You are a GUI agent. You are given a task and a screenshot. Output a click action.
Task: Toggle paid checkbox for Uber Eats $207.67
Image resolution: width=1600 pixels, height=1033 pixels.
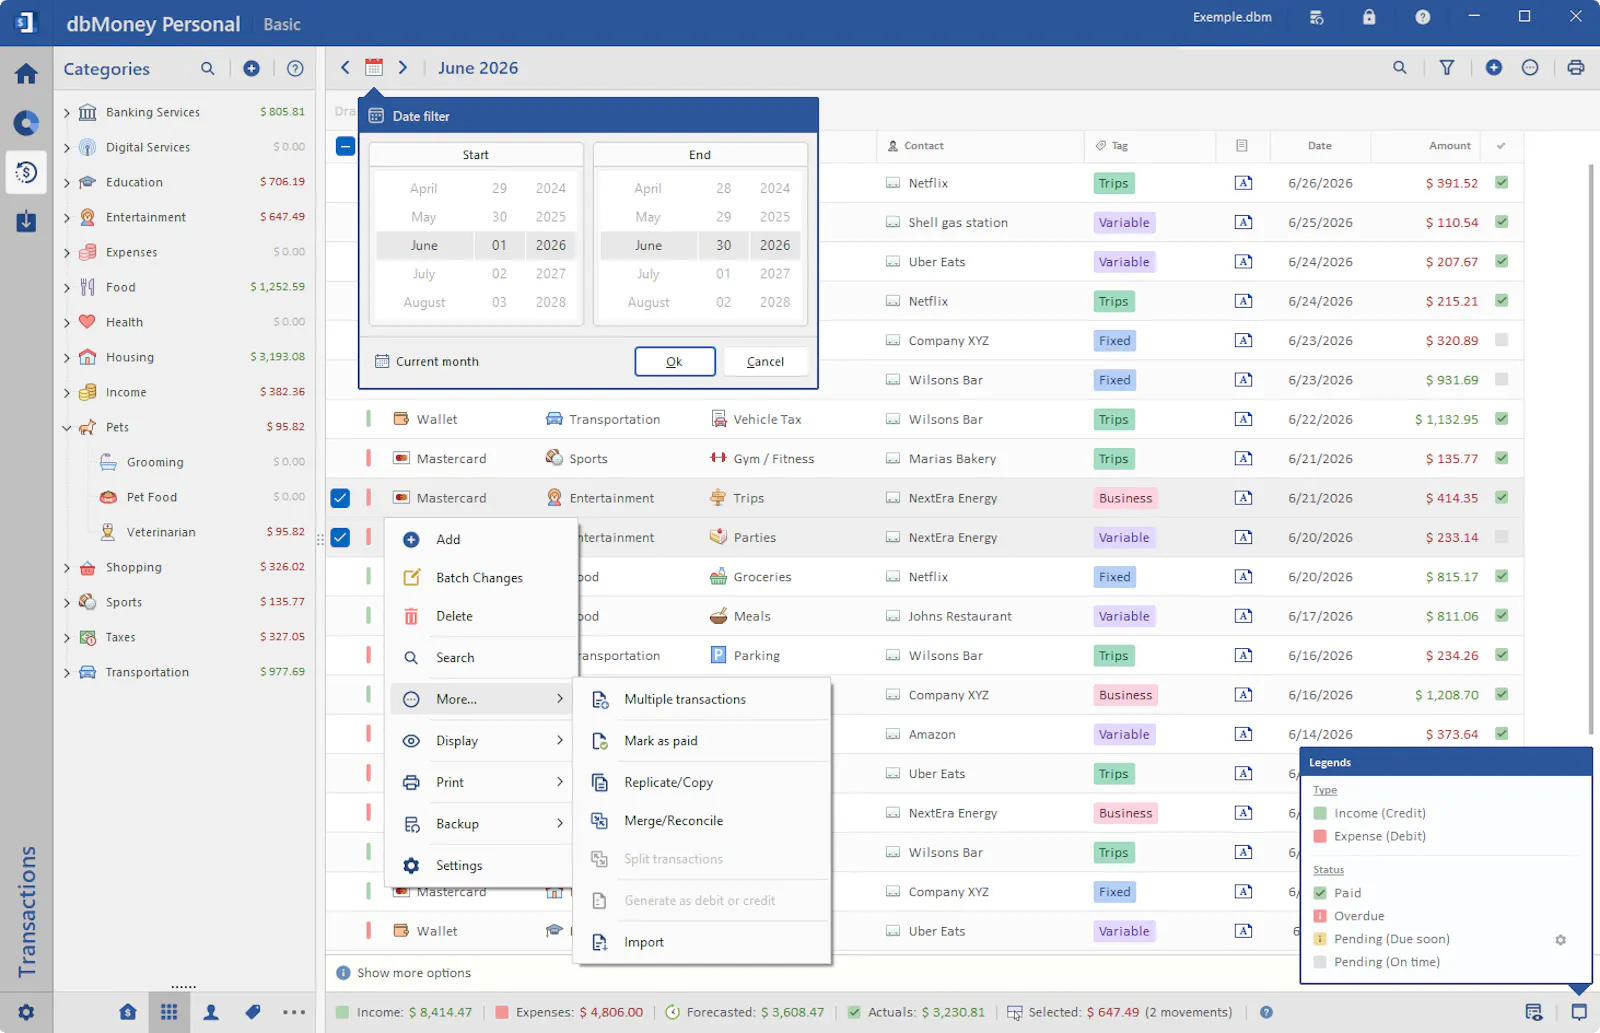tap(1501, 261)
